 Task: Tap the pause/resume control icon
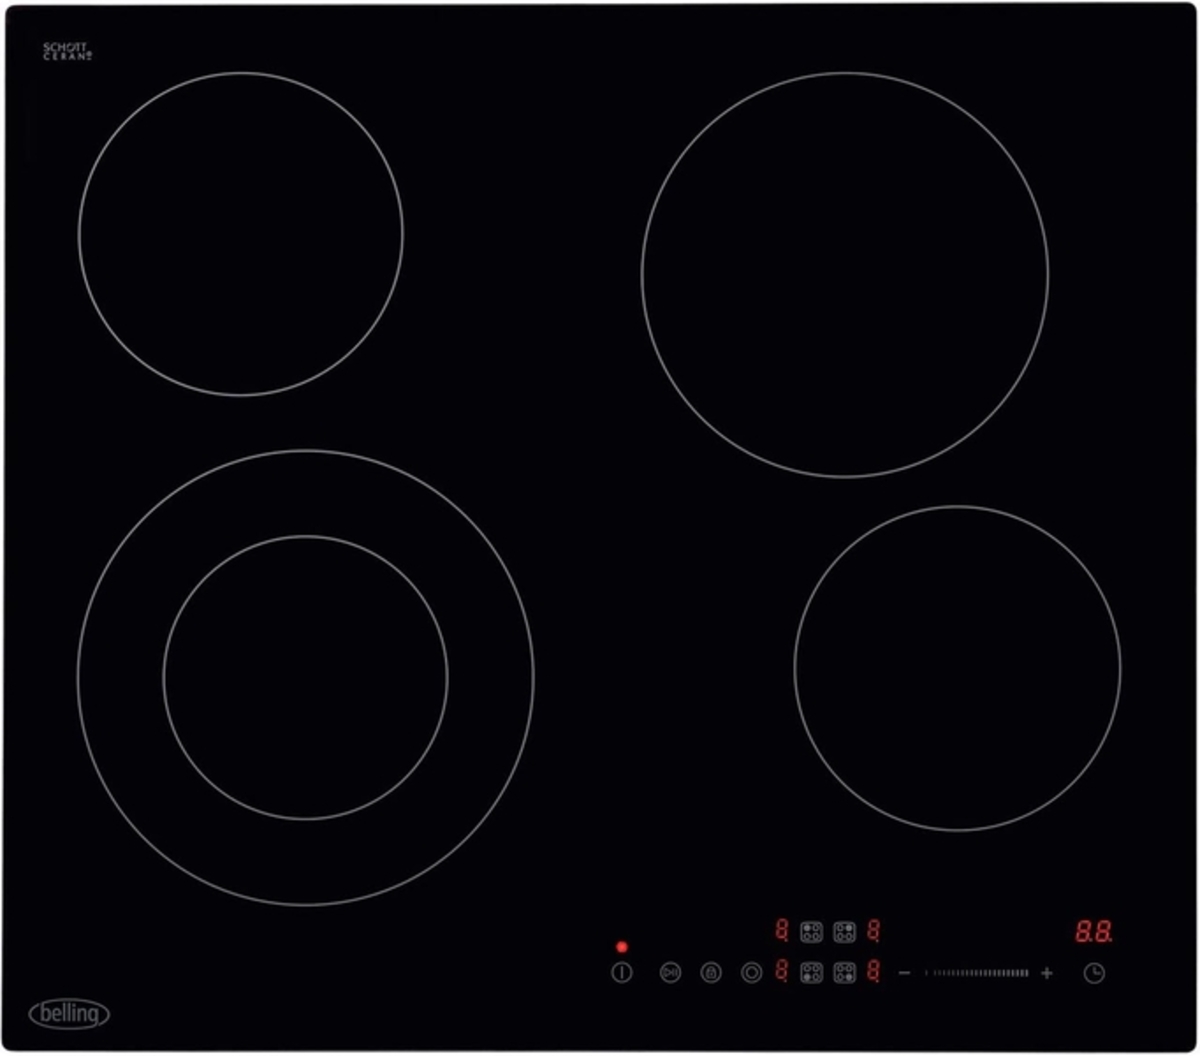670,973
